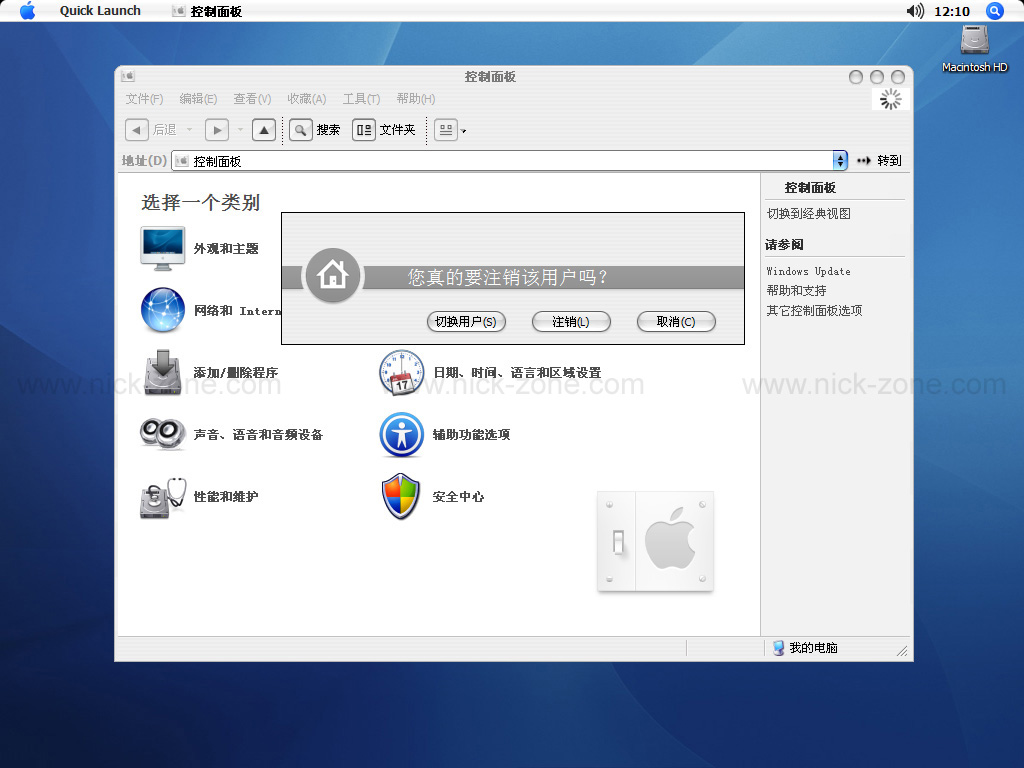Expand the Back history dropdown arrow
1024x768 pixels.
(x=189, y=130)
